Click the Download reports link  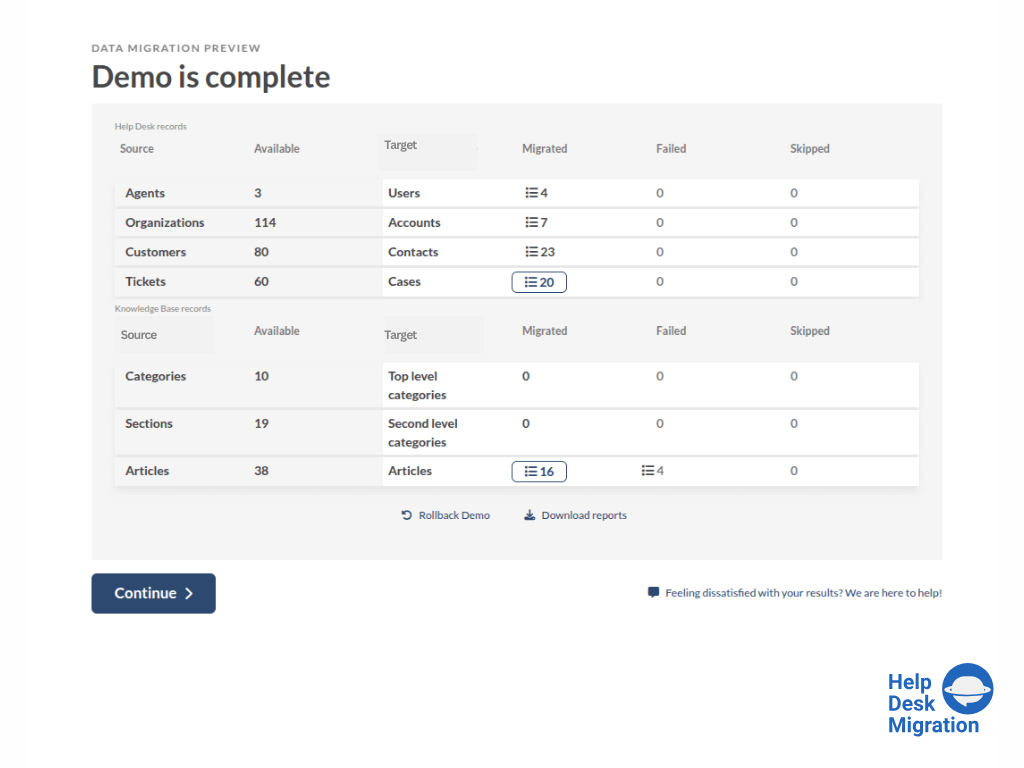click(x=584, y=516)
